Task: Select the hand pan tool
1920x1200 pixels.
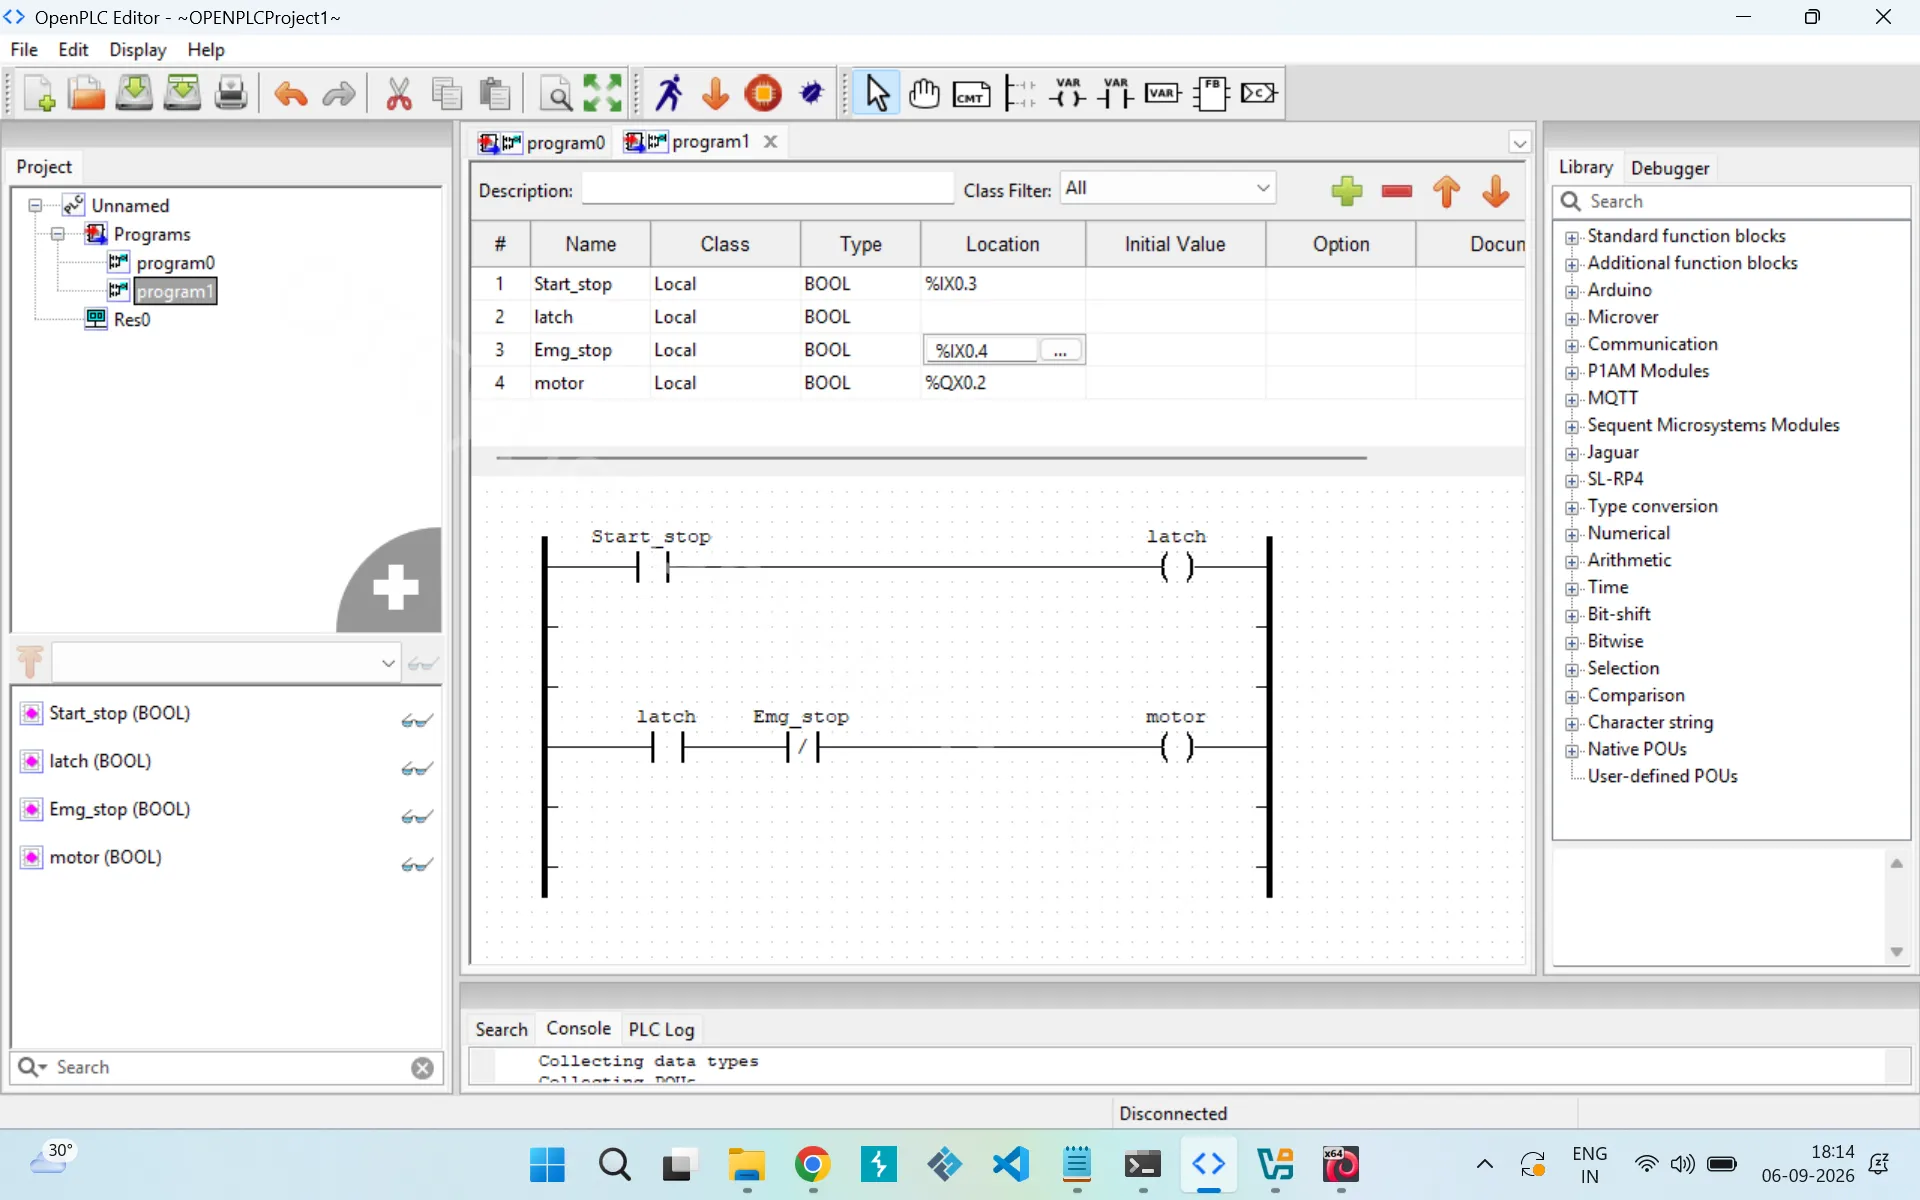Action: click(x=924, y=93)
